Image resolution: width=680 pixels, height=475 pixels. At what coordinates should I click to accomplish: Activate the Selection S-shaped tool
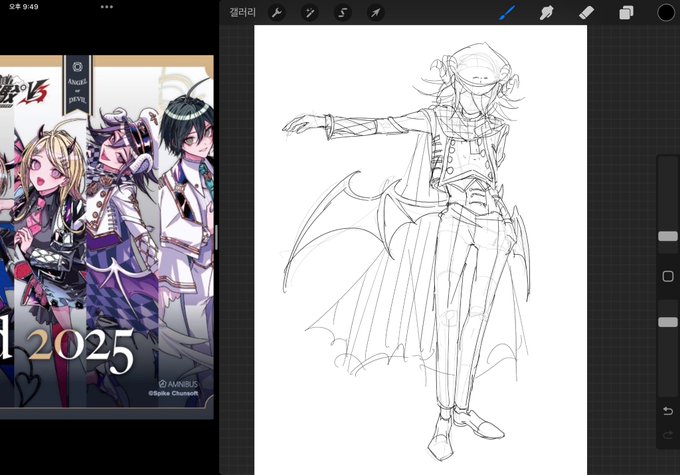pos(343,13)
